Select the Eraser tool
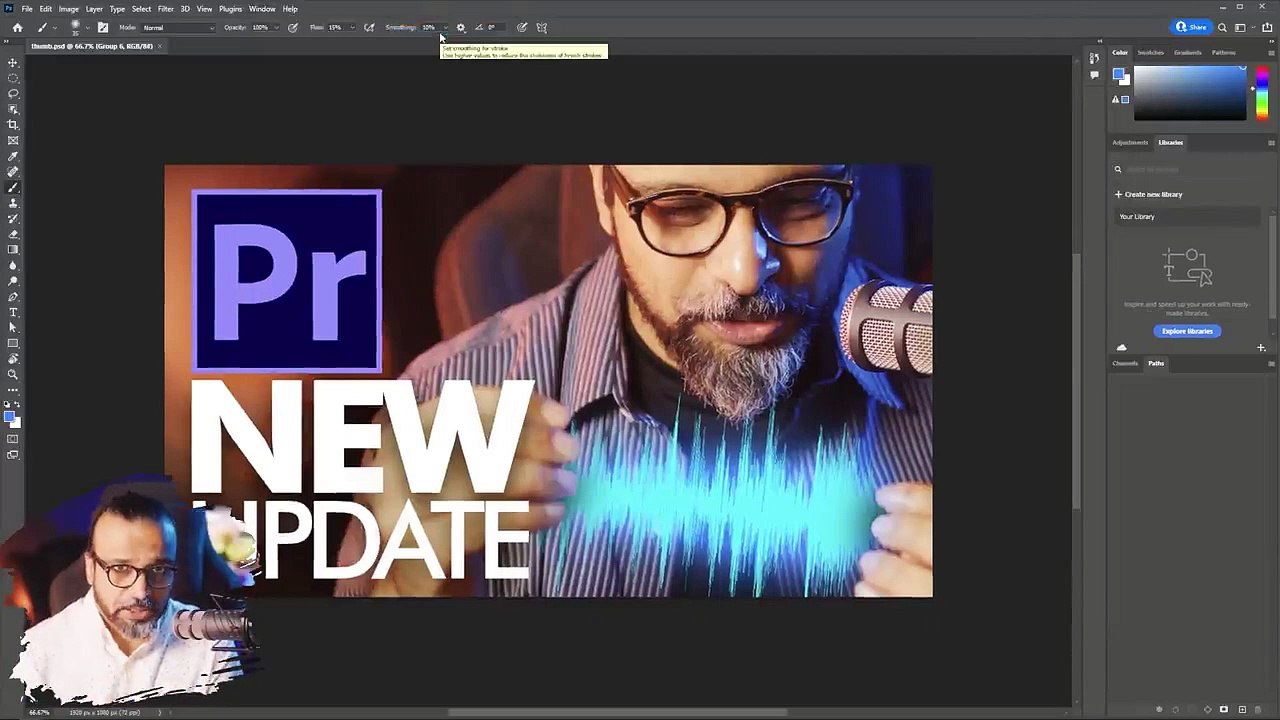The height and width of the screenshot is (720, 1280). tap(13, 234)
